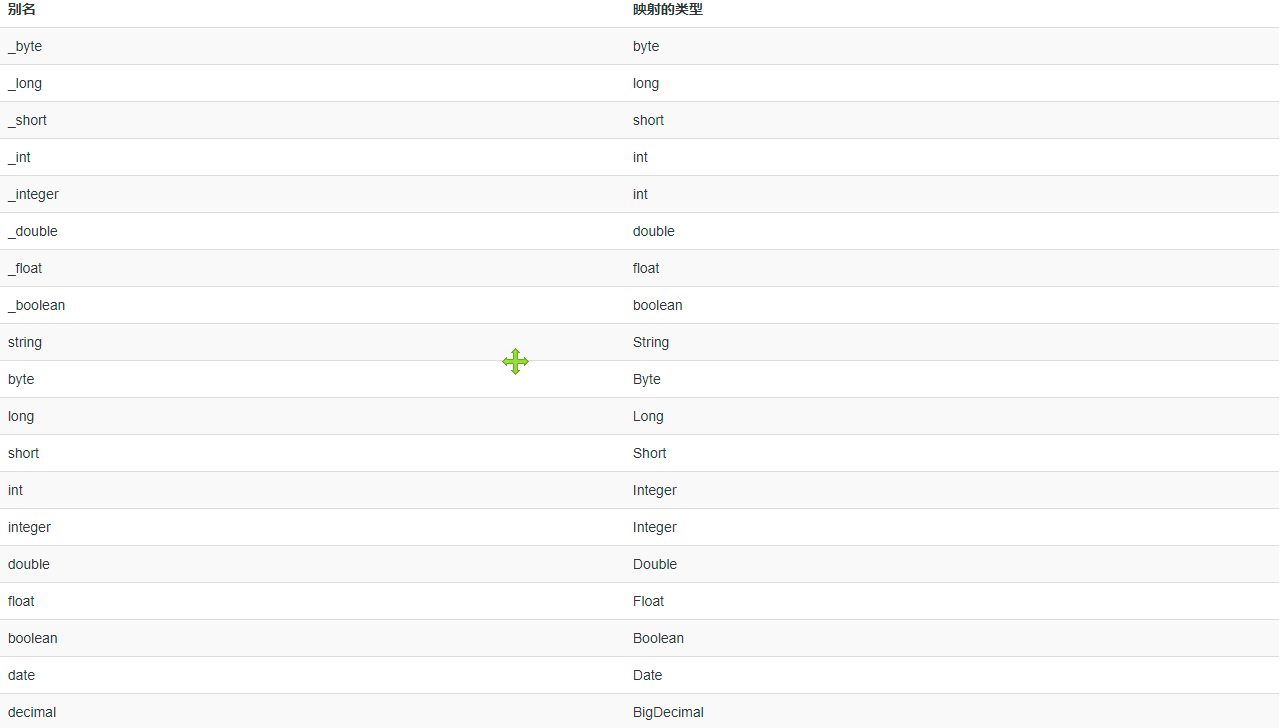The height and width of the screenshot is (728, 1283).
Task: Select the BigDecimal mapped type cell
Action: coord(668,712)
